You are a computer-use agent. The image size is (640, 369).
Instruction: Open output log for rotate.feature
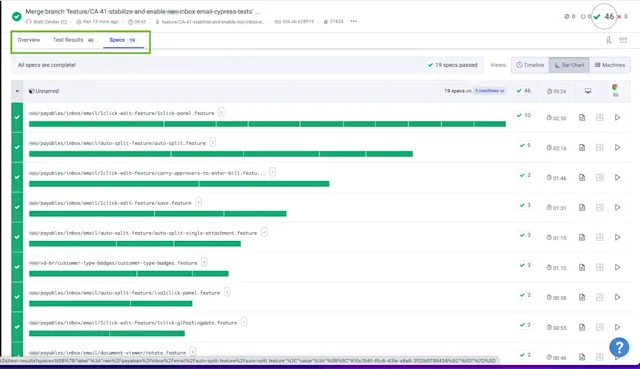[582, 357]
